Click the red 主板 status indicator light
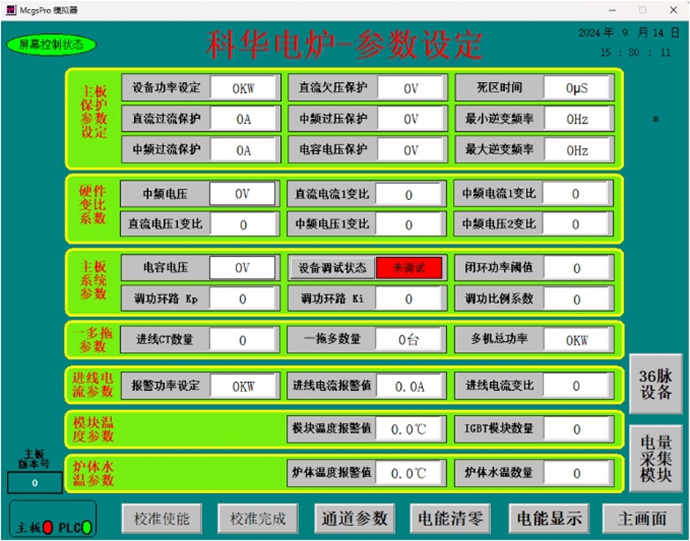 click(x=47, y=526)
